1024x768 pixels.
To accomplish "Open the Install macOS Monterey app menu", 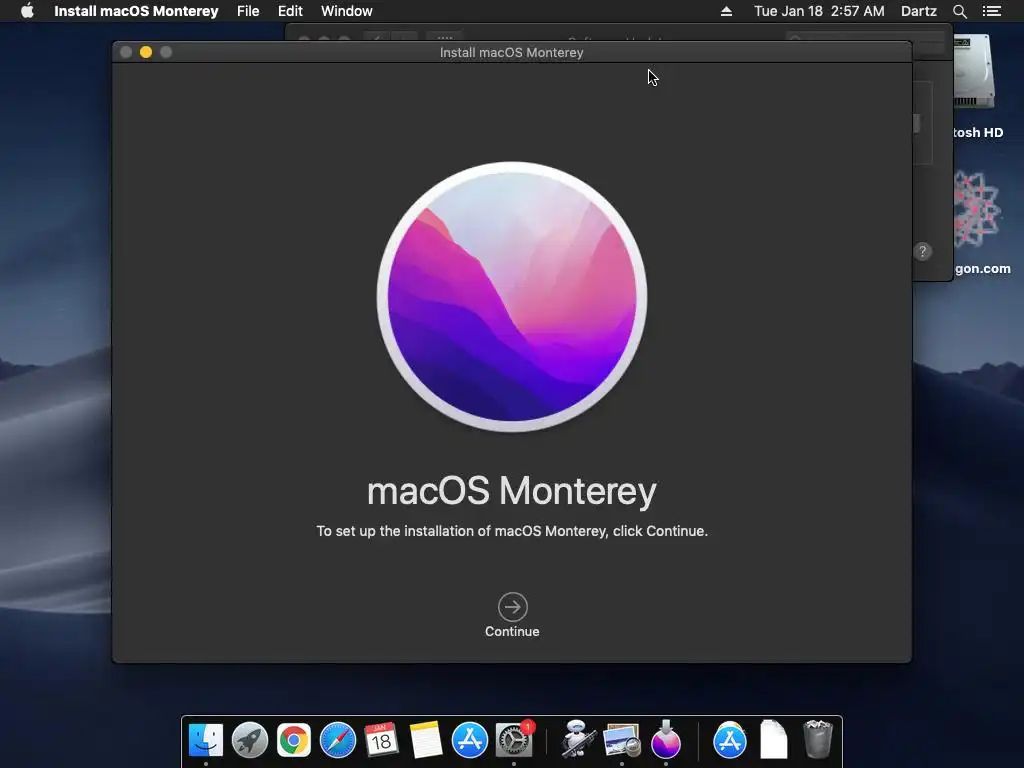I will pyautogui.click(x=136, y=11).
